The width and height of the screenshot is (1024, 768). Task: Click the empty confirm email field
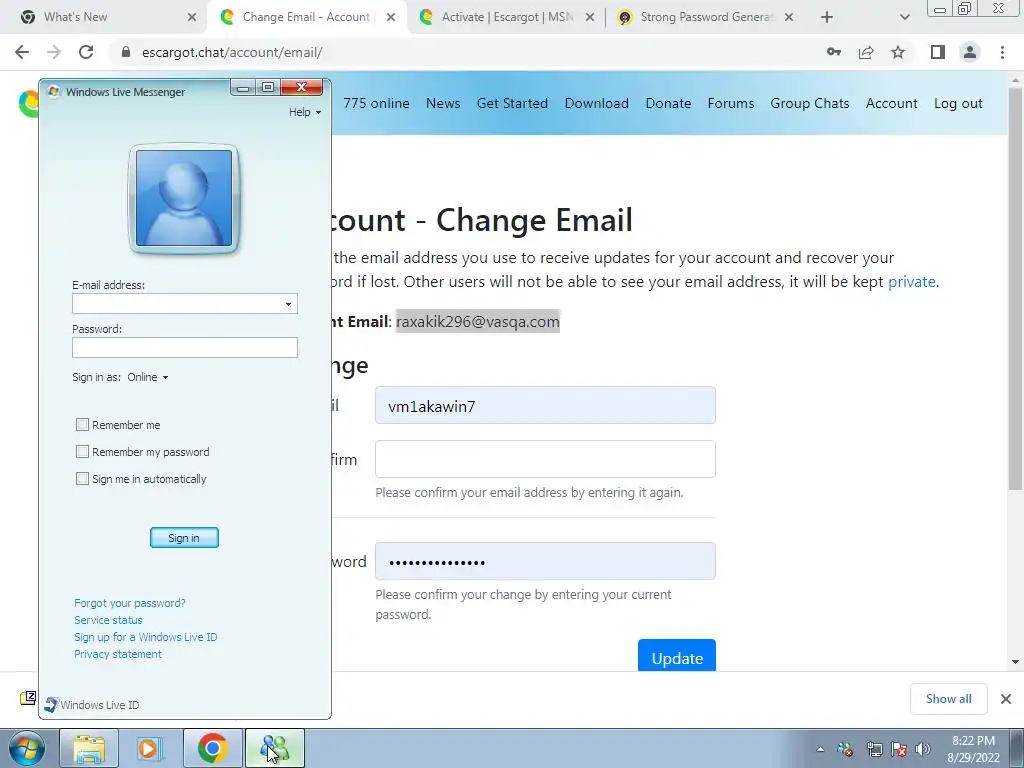545,459
